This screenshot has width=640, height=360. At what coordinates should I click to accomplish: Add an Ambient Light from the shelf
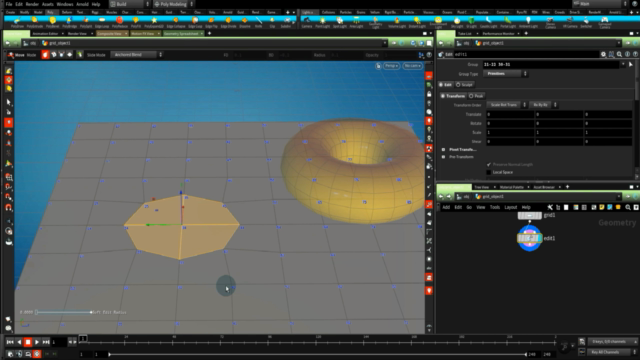click(x=528, y=22)
